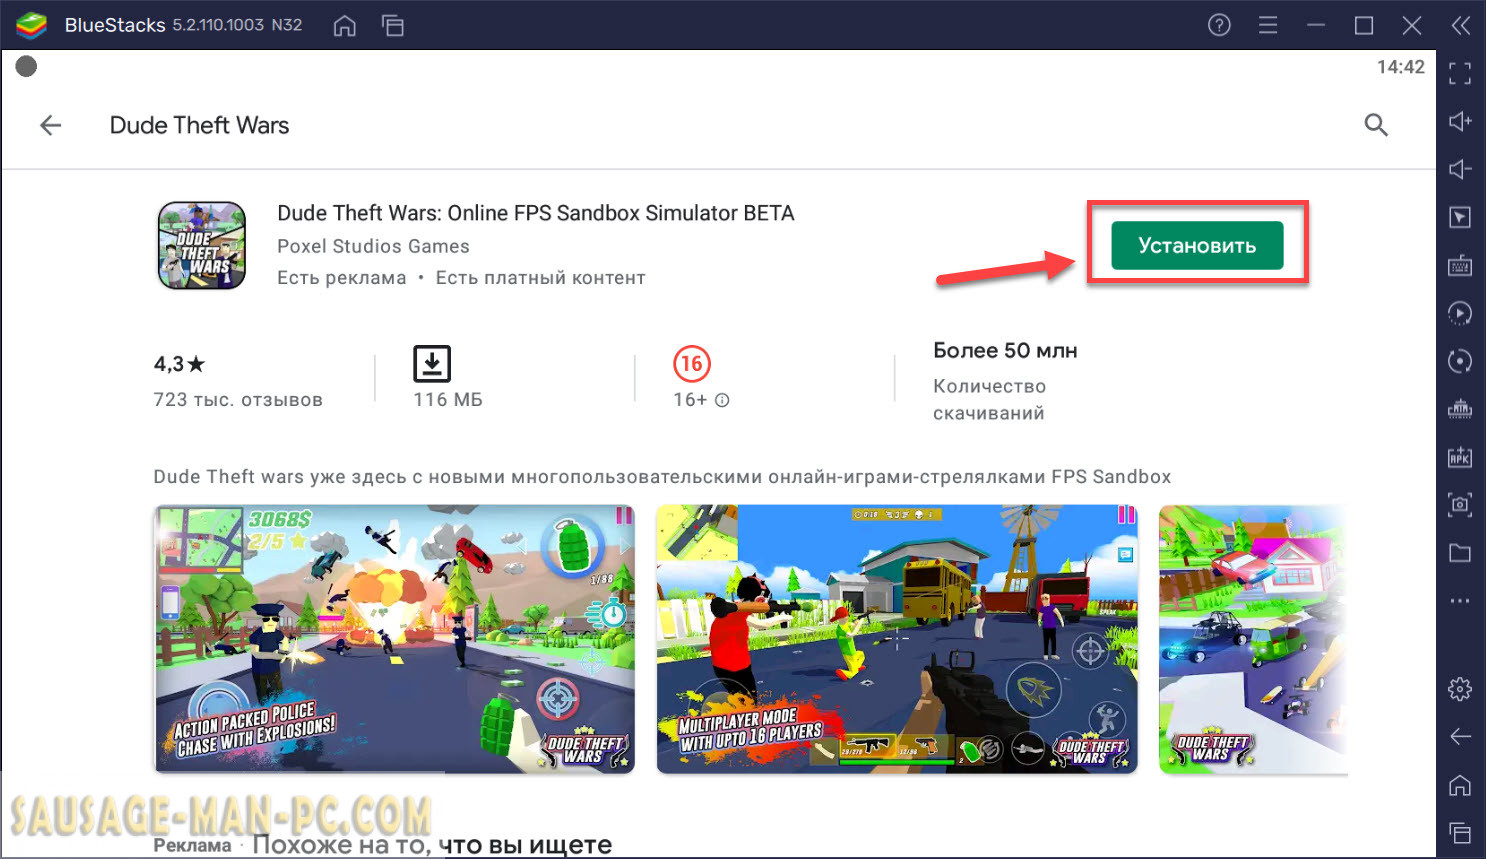Open BlueStacks settings gear icon
This screenshot has height=859, width=1486.
tap(1460, 689)
